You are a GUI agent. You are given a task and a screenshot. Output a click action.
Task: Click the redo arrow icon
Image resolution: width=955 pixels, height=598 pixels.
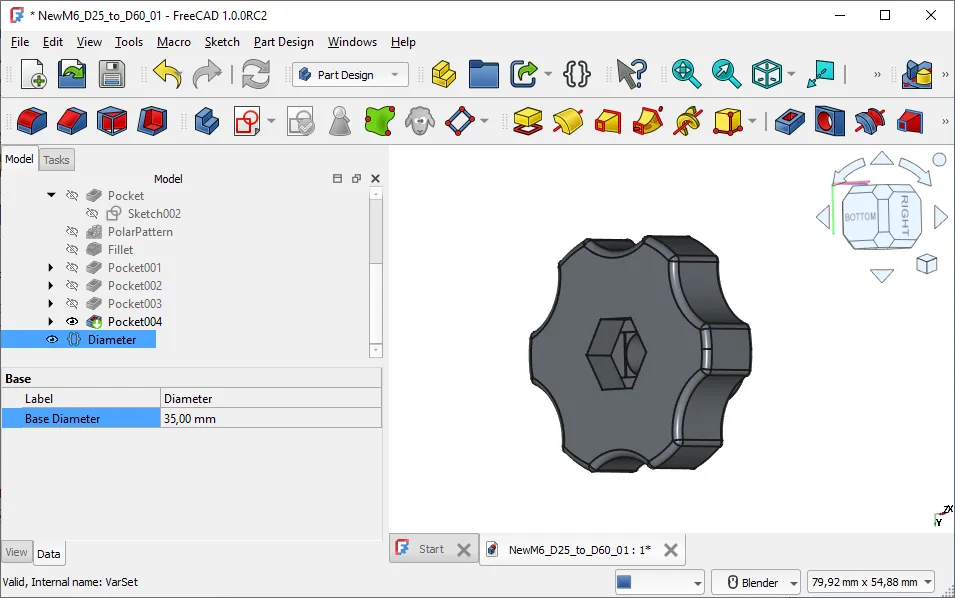coord(207,74)
